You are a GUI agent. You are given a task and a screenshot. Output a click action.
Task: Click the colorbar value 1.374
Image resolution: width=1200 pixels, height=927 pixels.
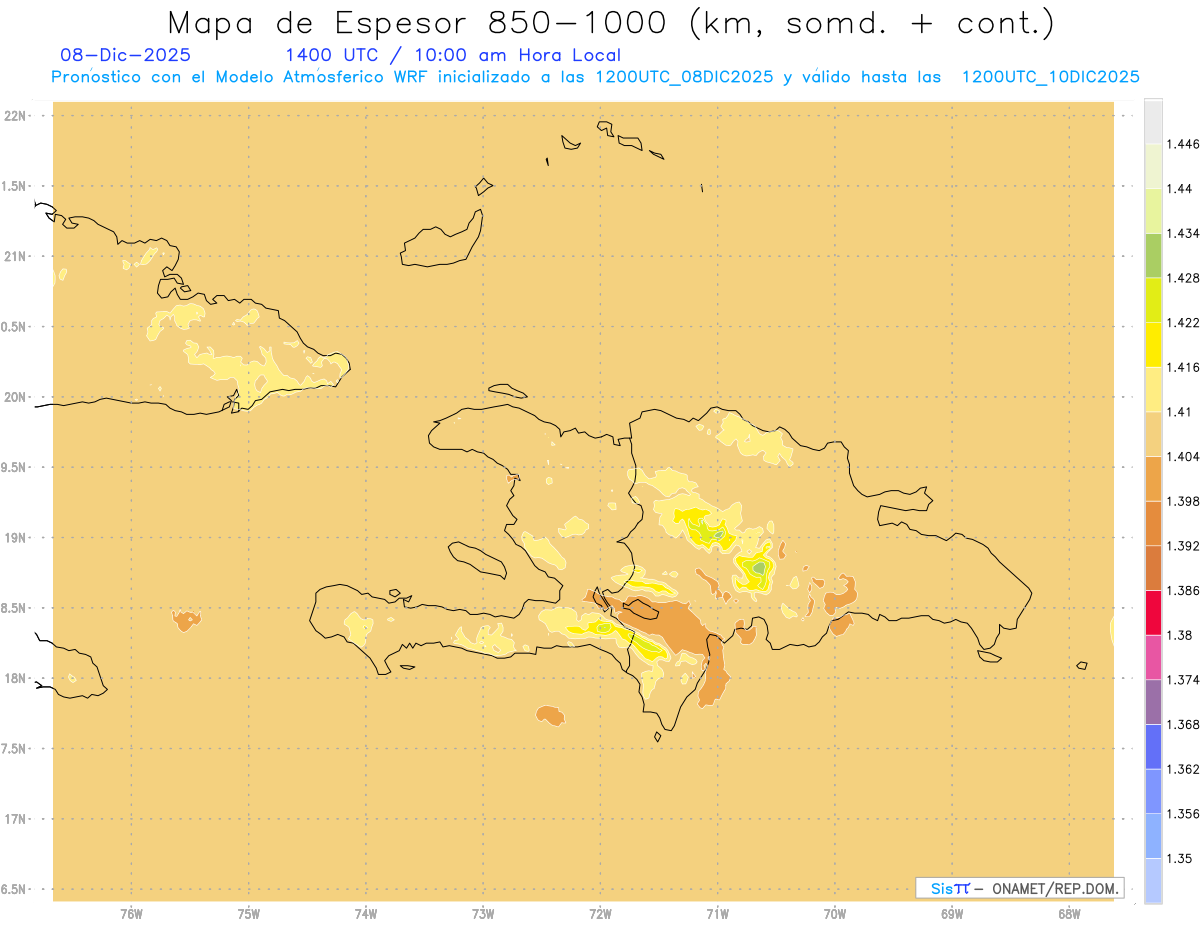[1183, 680]
